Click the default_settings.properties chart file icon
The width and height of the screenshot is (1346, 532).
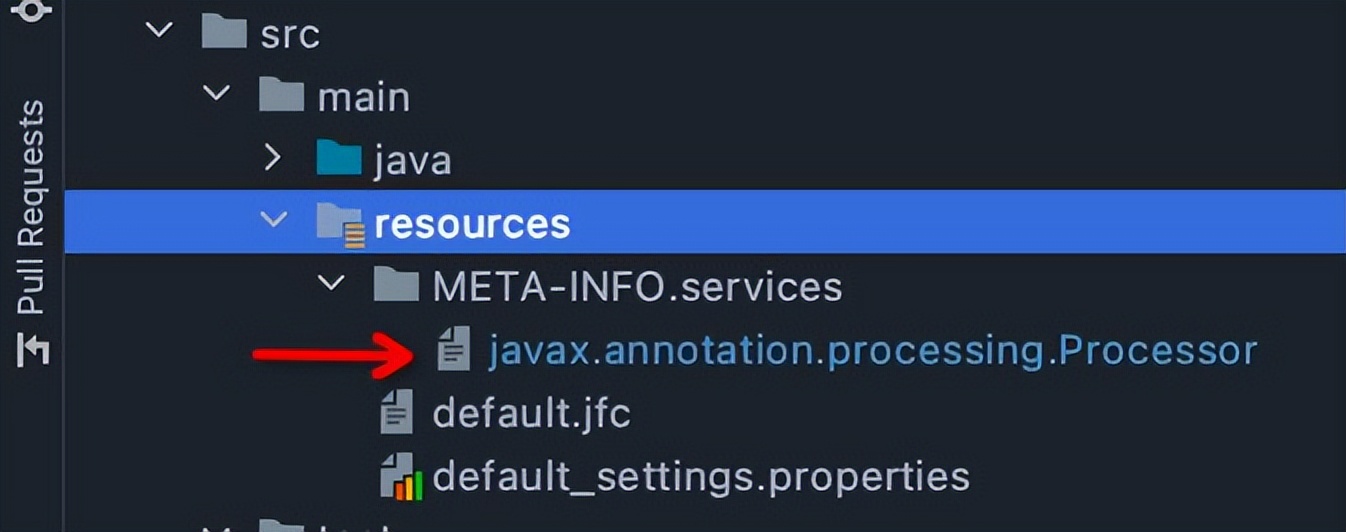click(401, 476)
